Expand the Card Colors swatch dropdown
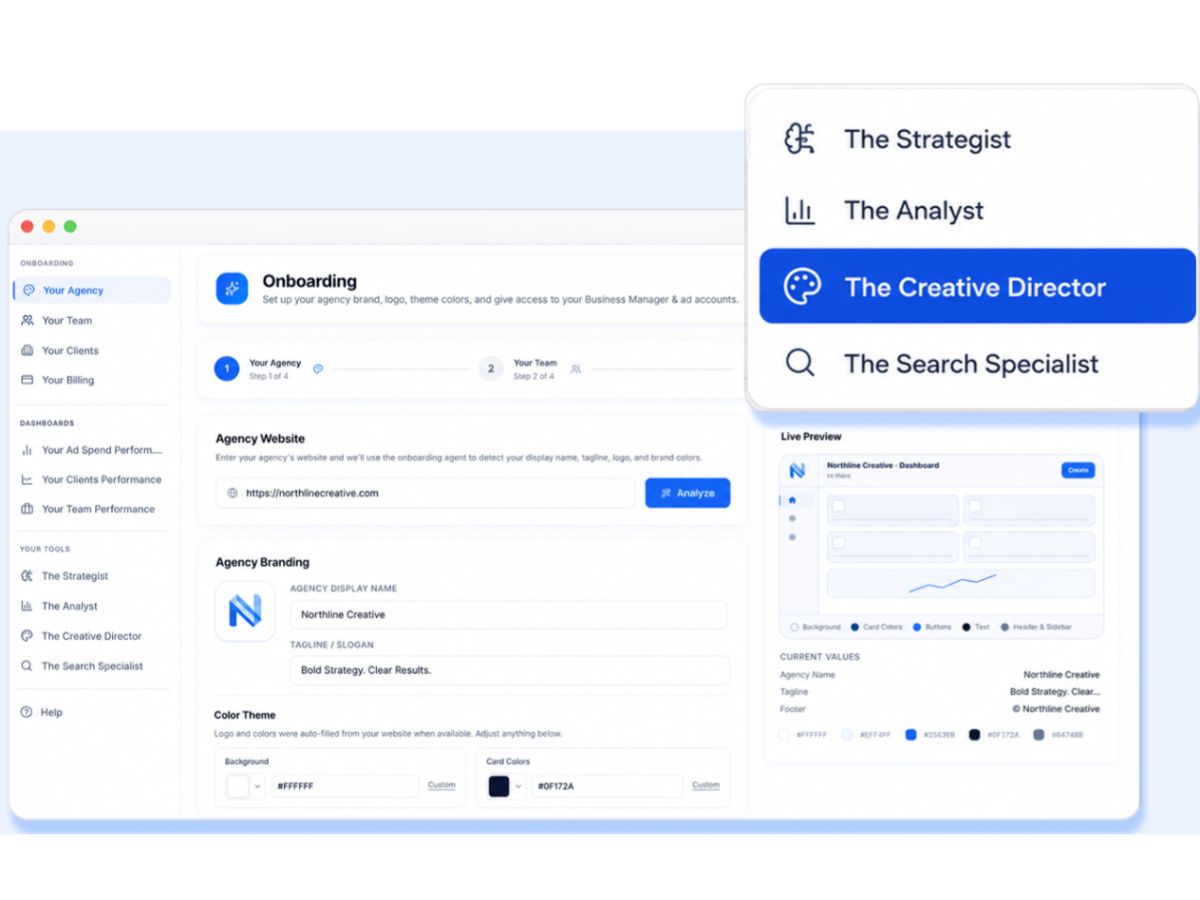Viewport: 1200px width, 900px height. 518,786
